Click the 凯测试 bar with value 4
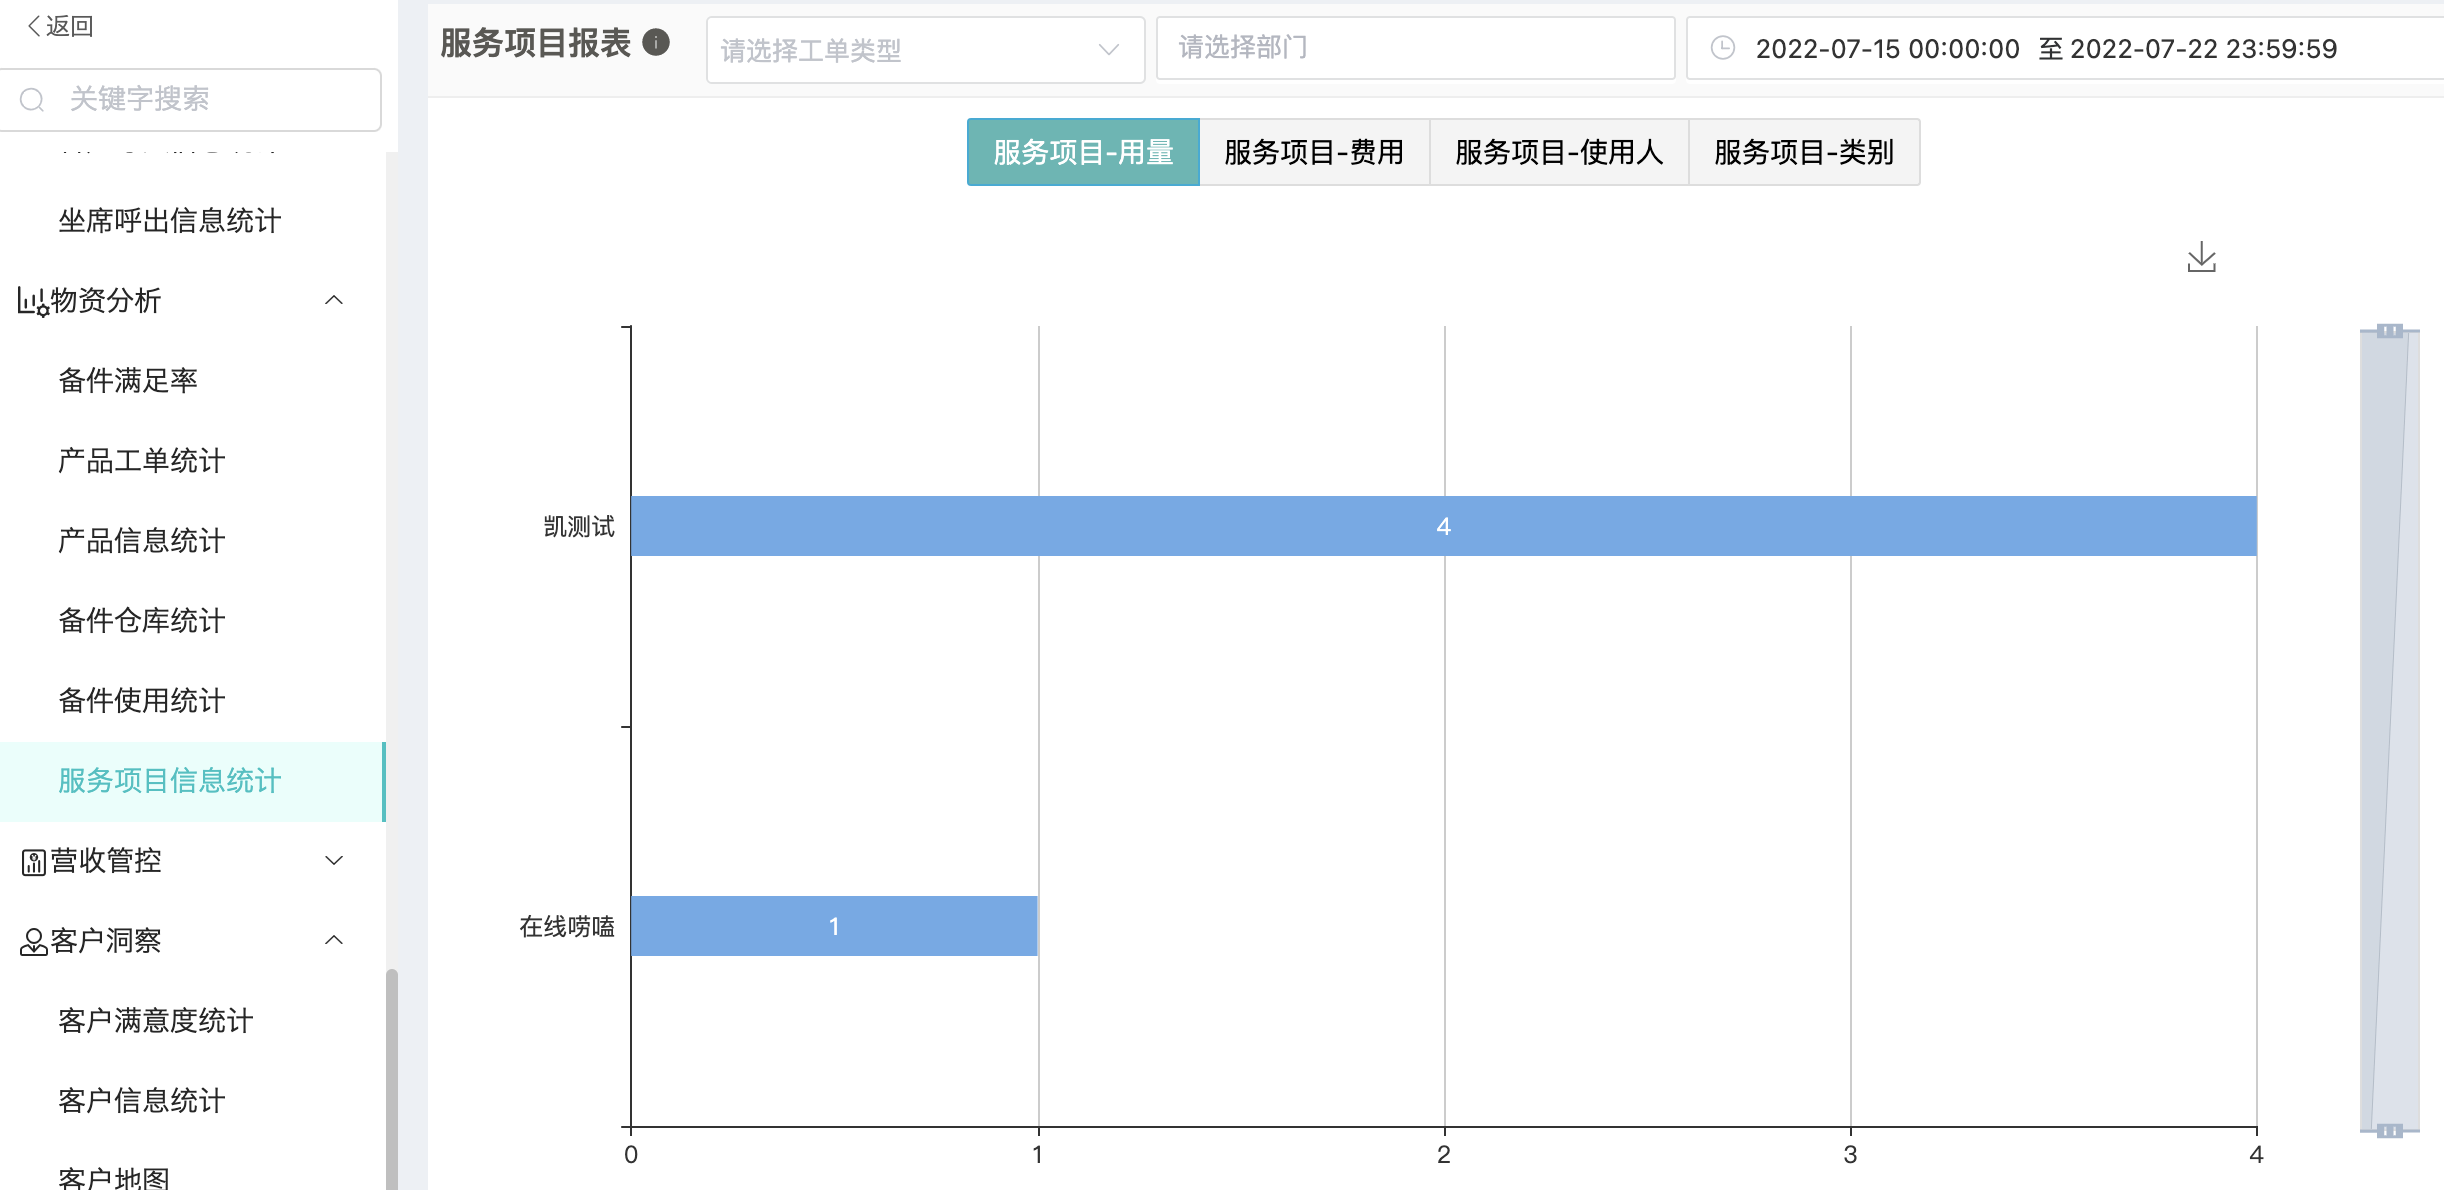Viewport: 2444px width, 1190px height. point(1443,526)
